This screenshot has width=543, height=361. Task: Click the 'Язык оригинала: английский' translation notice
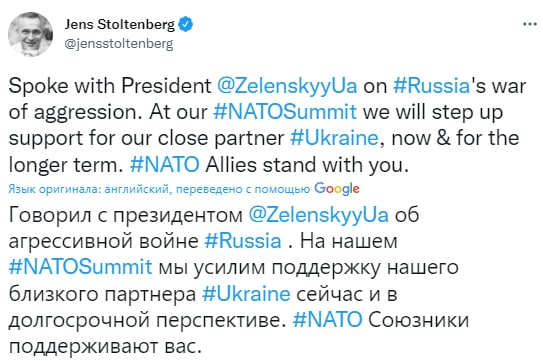point(89,189)
